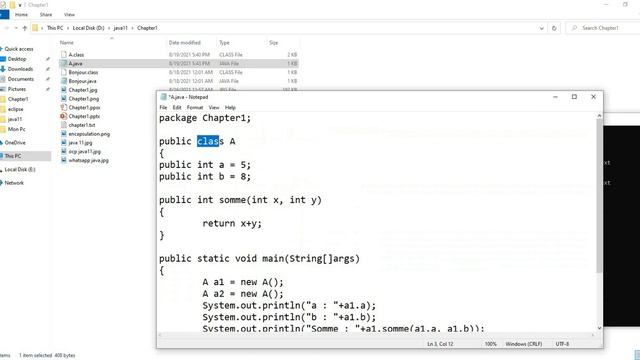The image size is (640, 360).
Task: Open Documents in Quick access
Action: (x=20, y=79)
